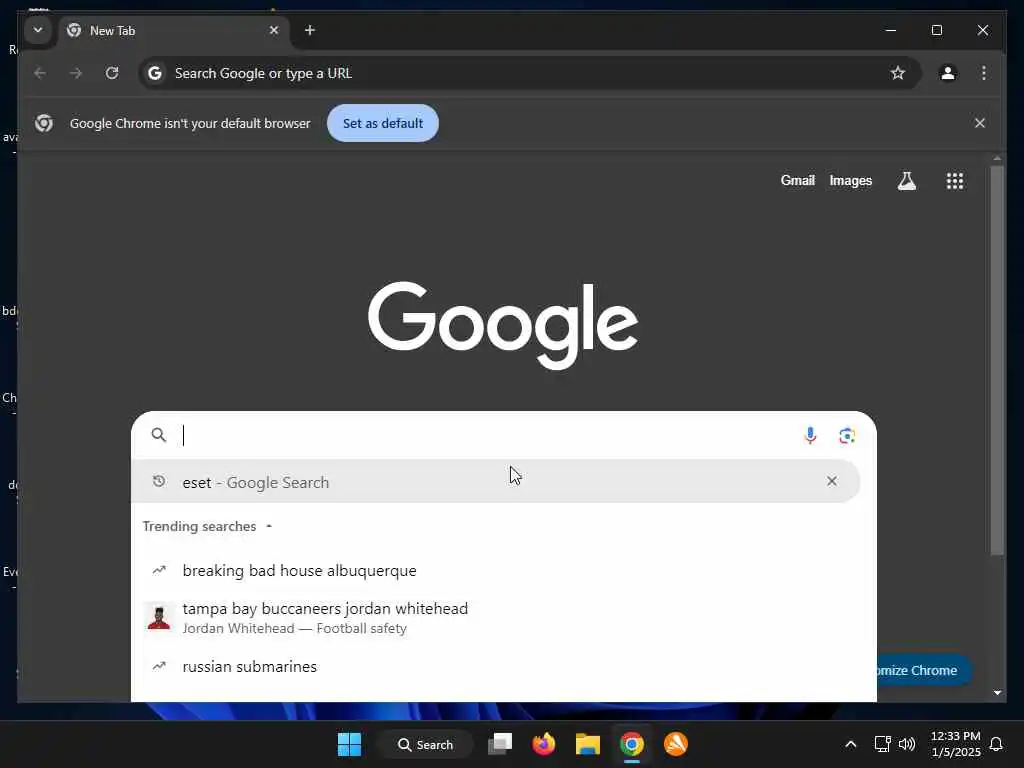Screen dimensions: 1024x768
Task: Open the Images link
Action: (x=850, y=180)
